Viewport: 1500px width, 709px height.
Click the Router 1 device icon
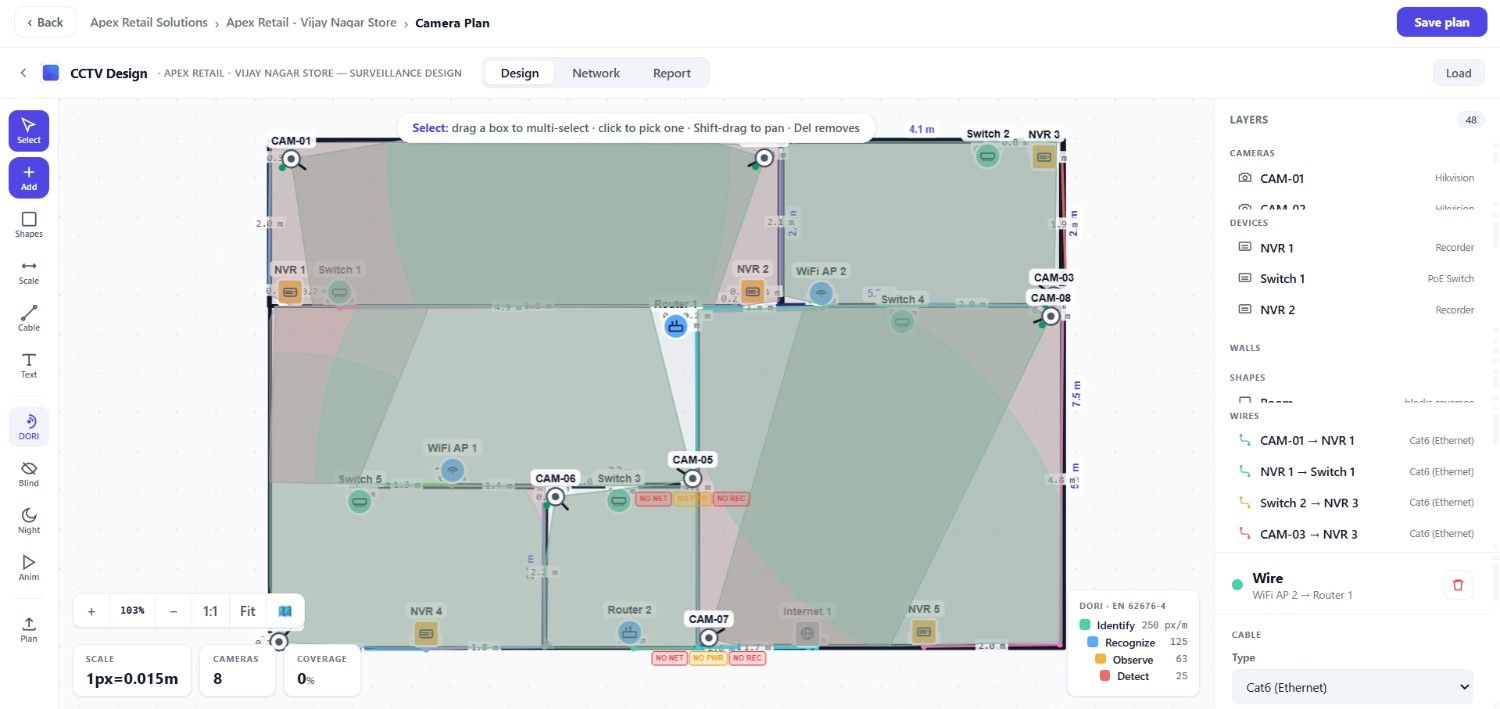pos(676,325)
